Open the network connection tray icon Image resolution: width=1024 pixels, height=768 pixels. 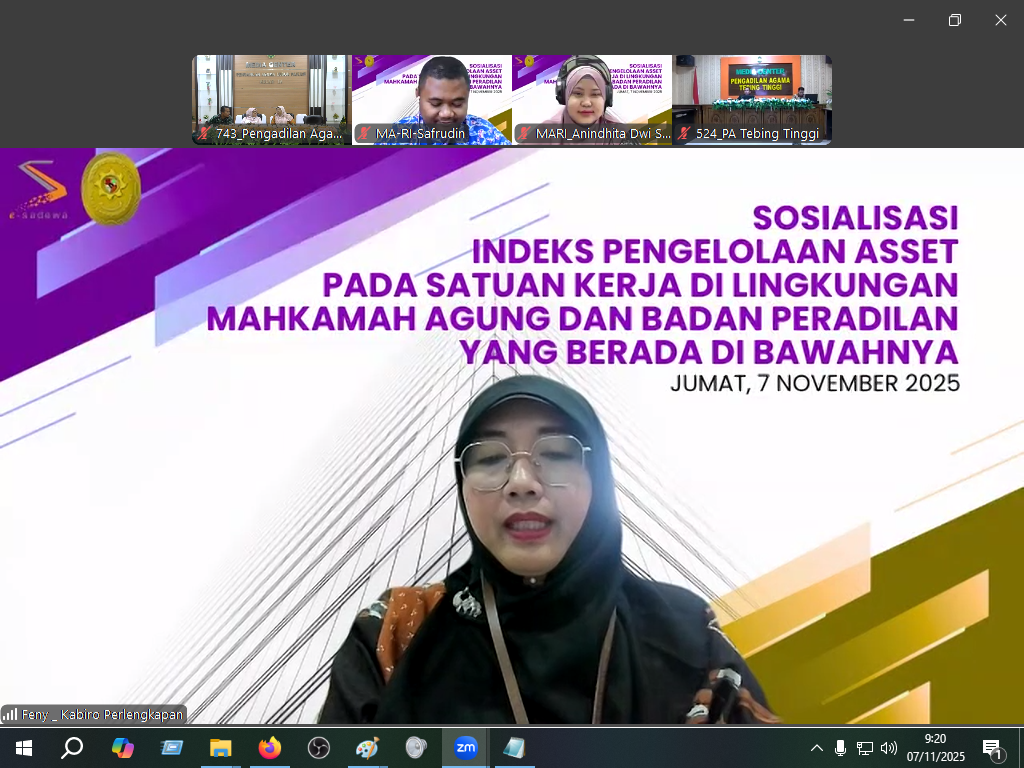tap(864, 748)
